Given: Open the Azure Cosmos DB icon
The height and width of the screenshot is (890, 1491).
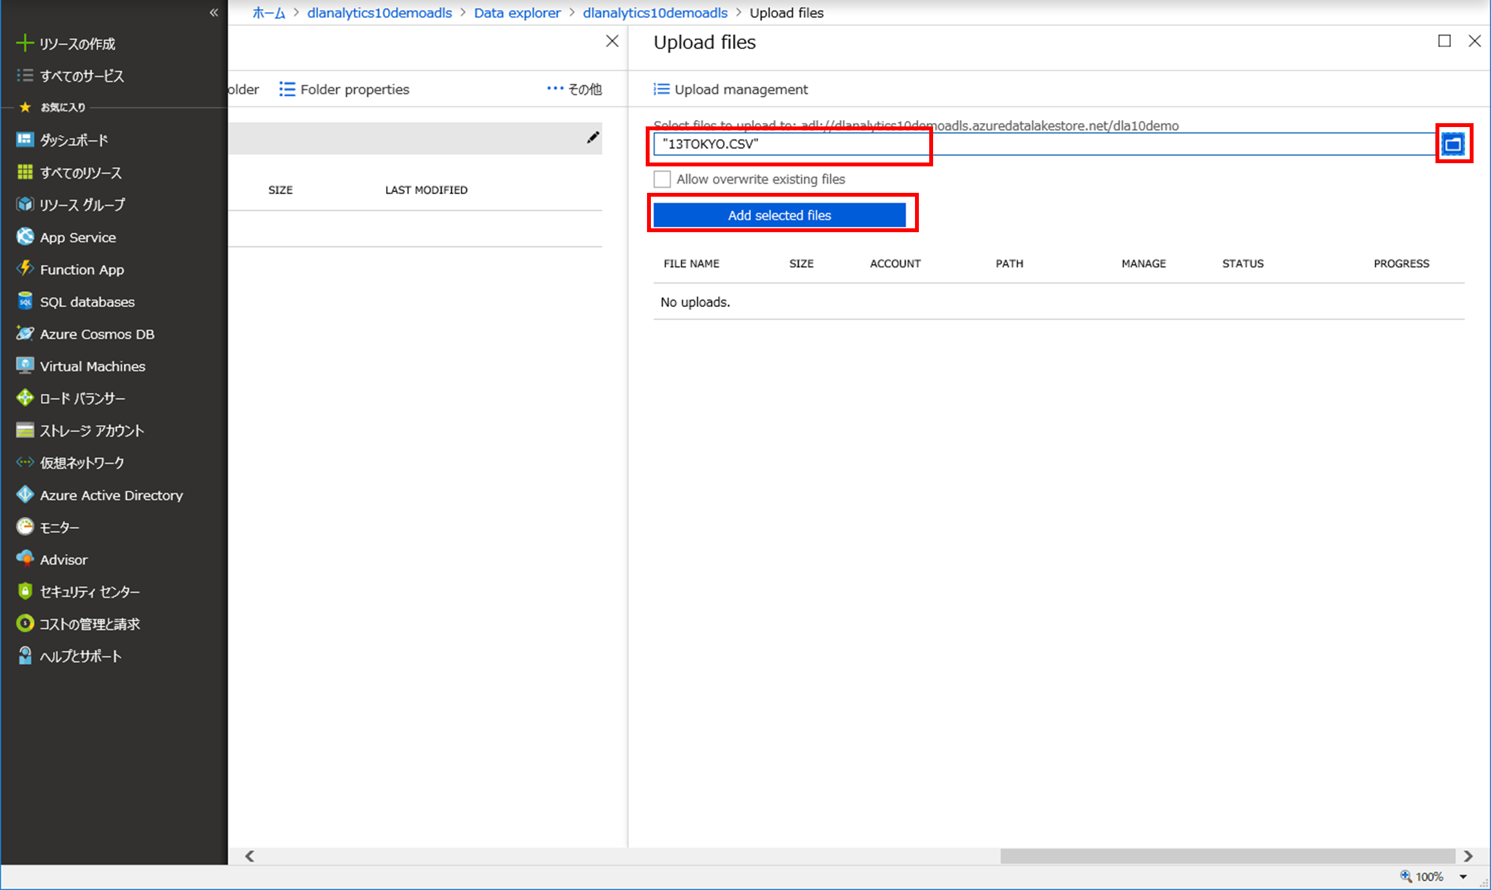Looking at the screenshot, I should (25, 333).
